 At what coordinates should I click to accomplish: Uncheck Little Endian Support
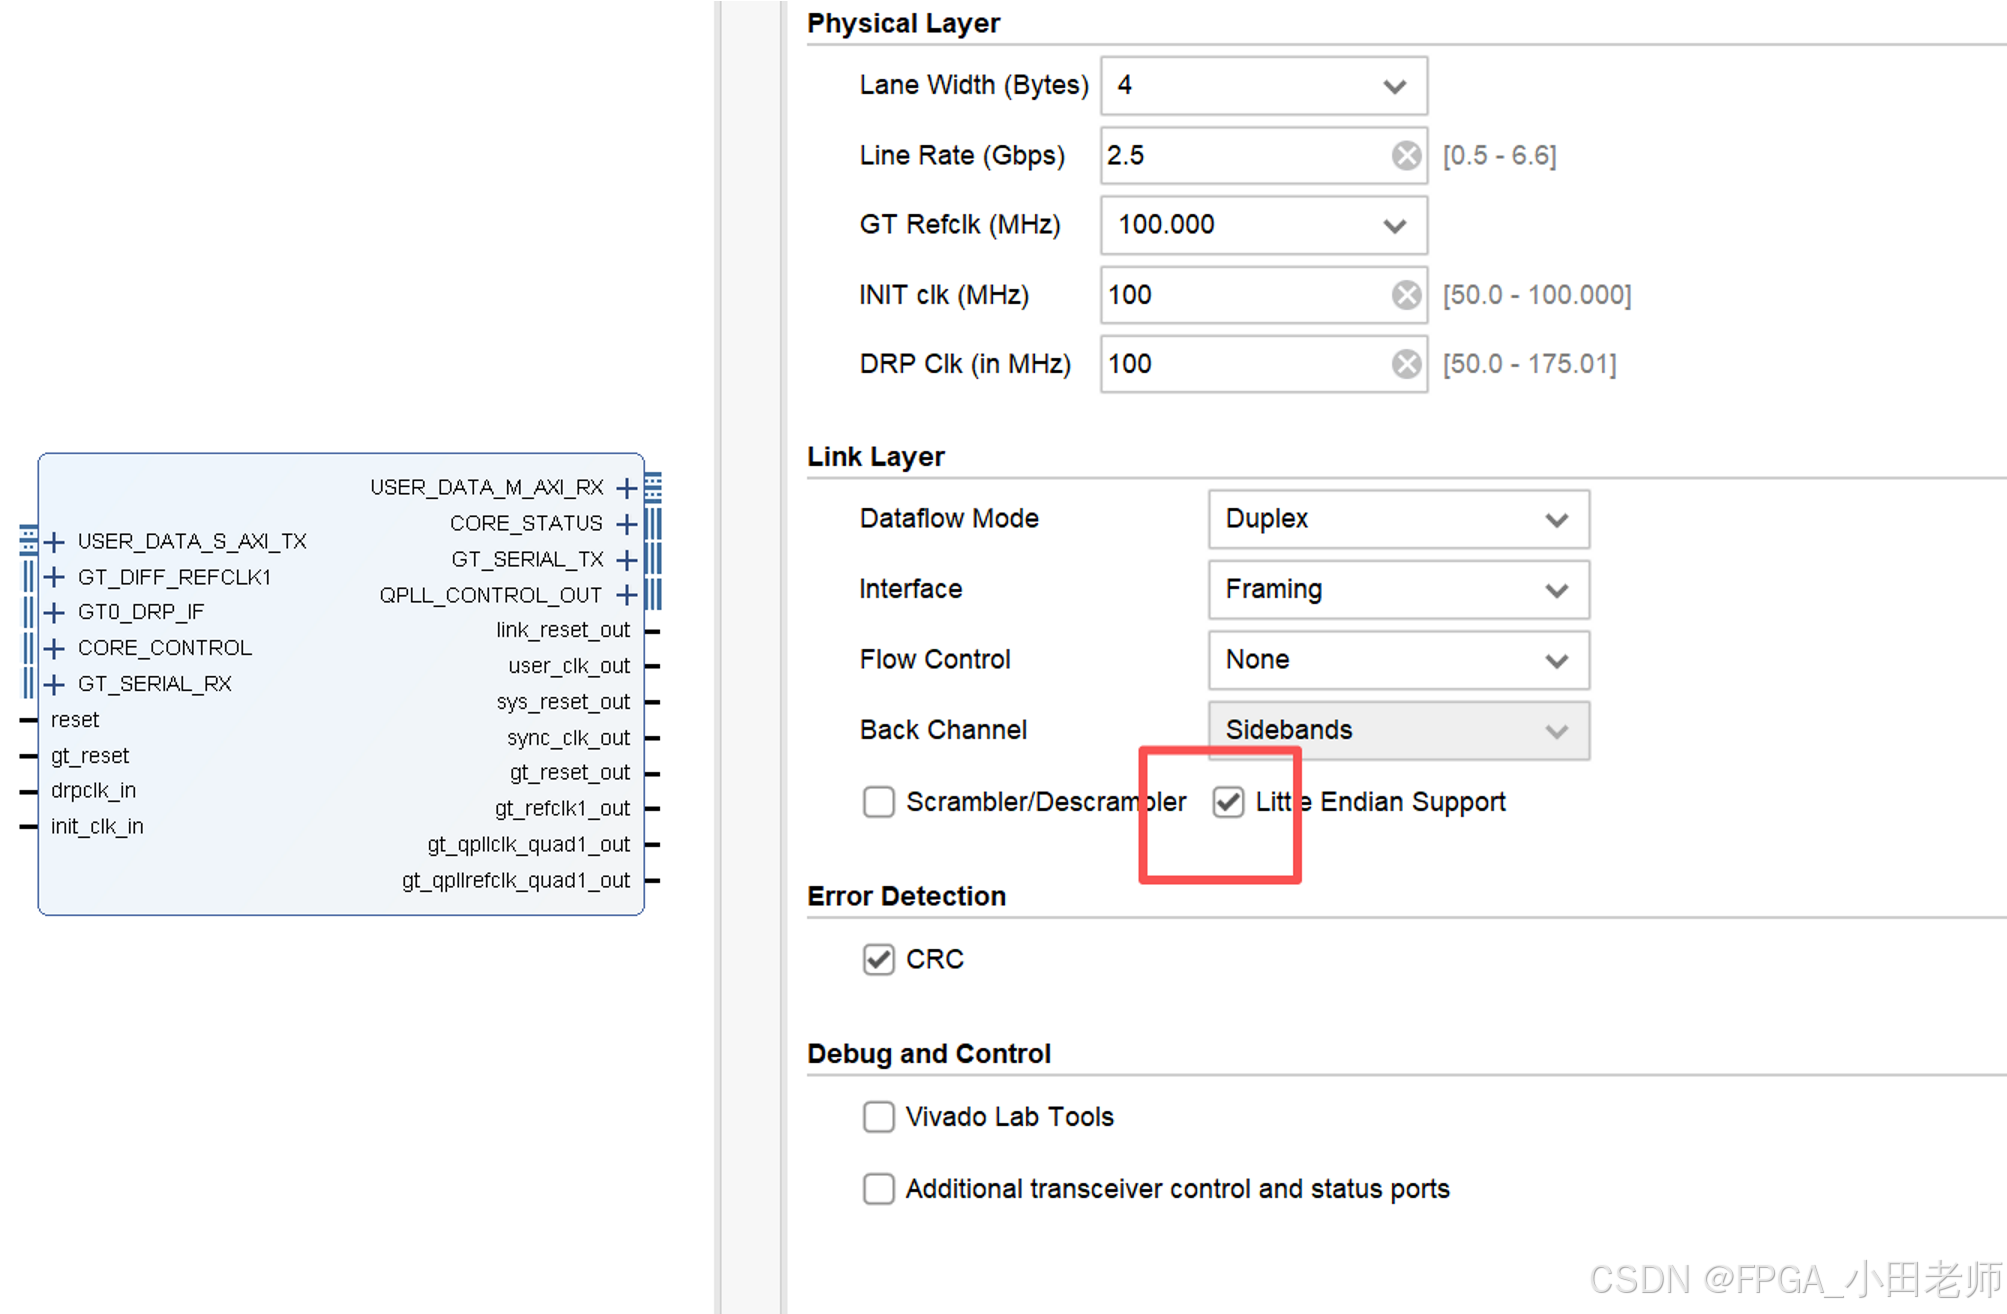tap(1228, 802)
